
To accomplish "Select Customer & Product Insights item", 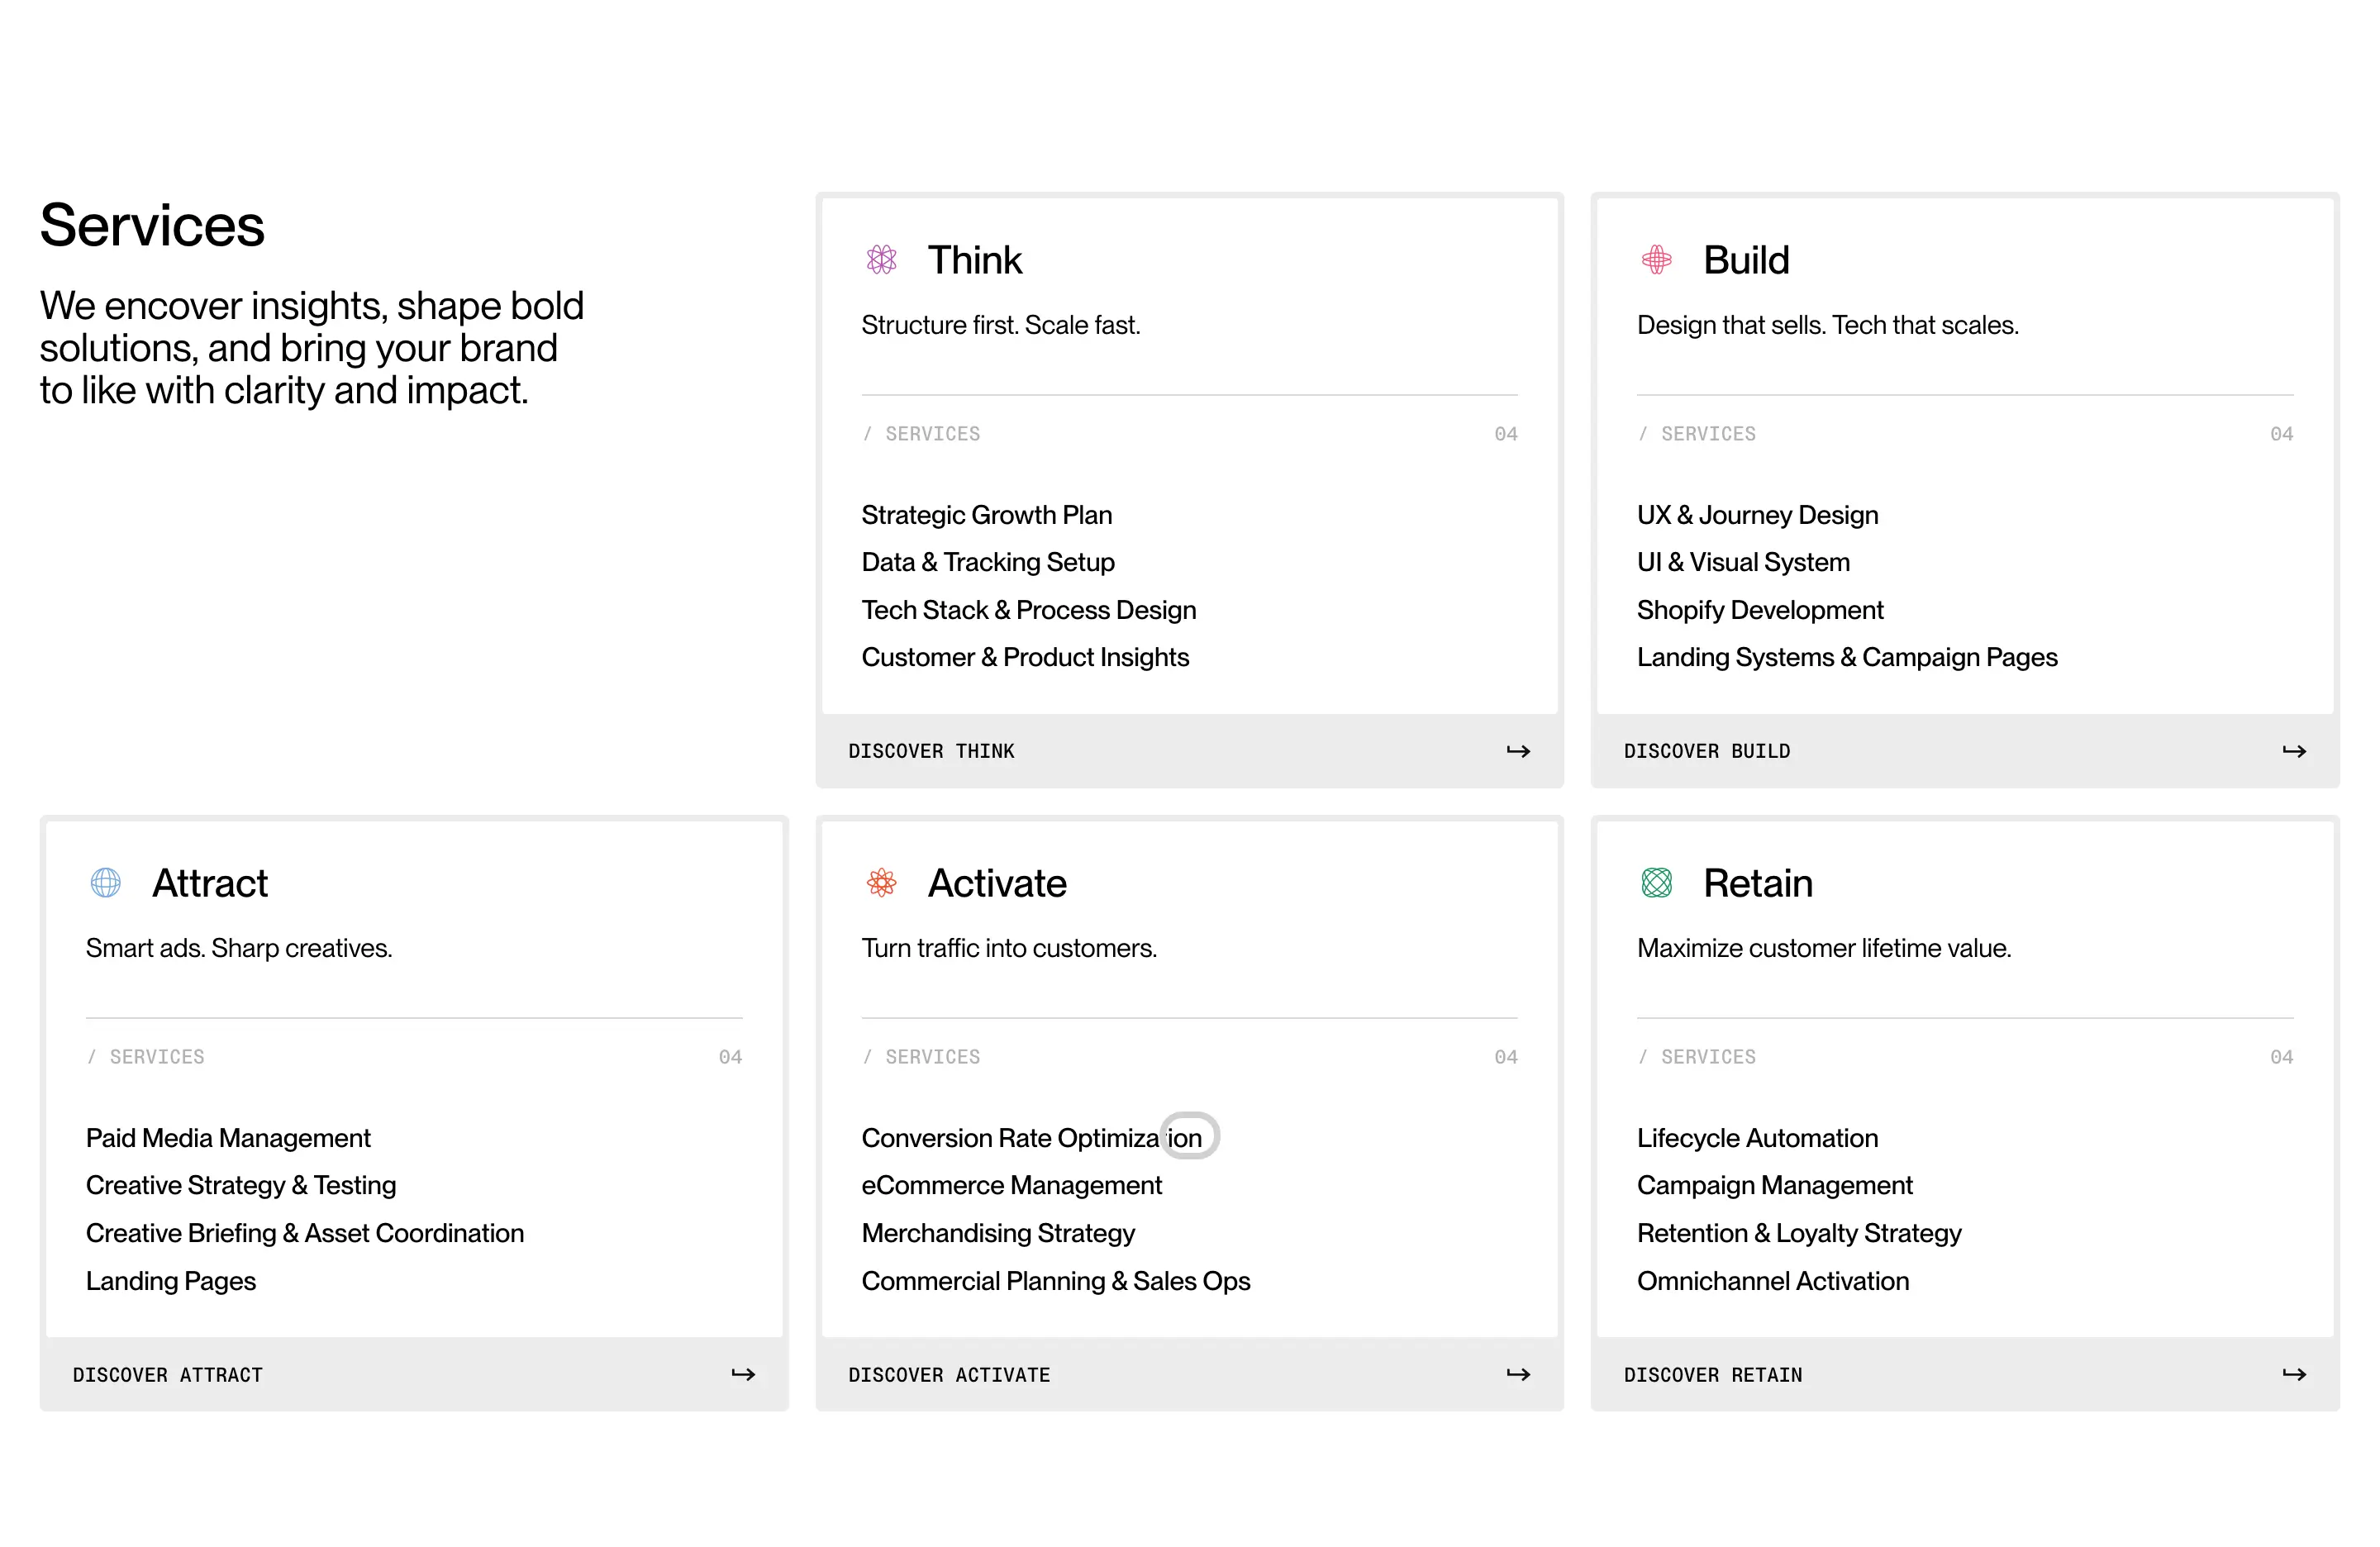I will pos(1025,657).
